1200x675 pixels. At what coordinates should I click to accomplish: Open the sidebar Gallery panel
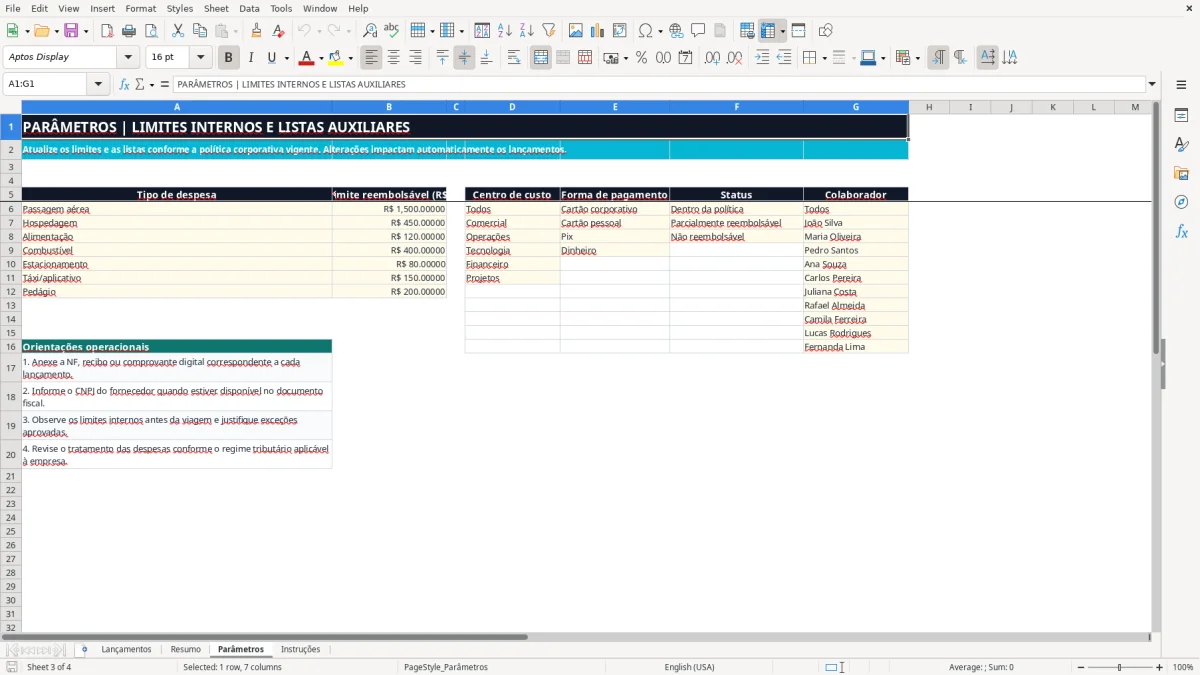(x=1181, y=173)
